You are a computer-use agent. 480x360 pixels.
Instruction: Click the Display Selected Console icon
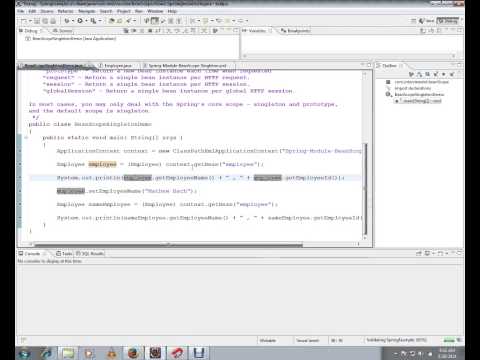pos(428,254)
